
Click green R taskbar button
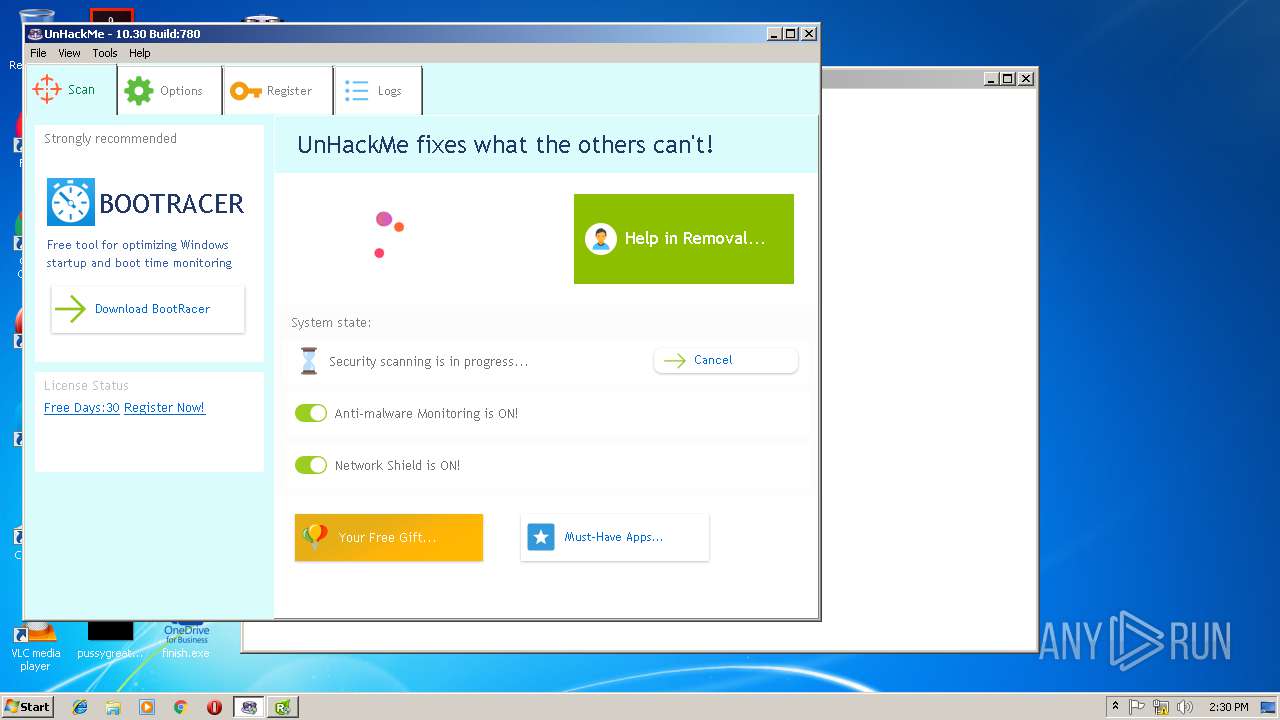[283, 707]
